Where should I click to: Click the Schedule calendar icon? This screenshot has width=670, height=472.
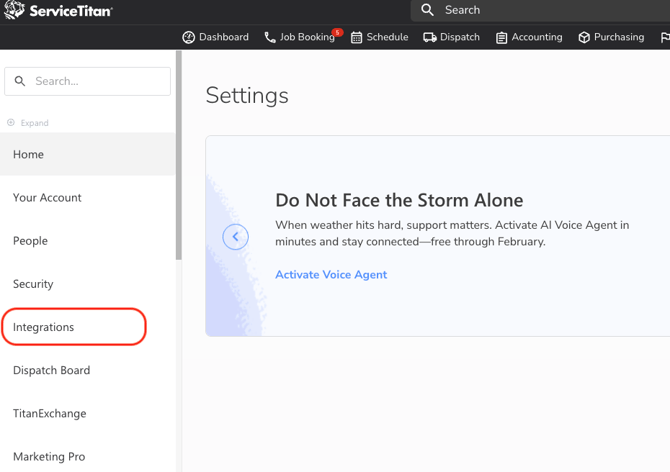tap(356, 38)
